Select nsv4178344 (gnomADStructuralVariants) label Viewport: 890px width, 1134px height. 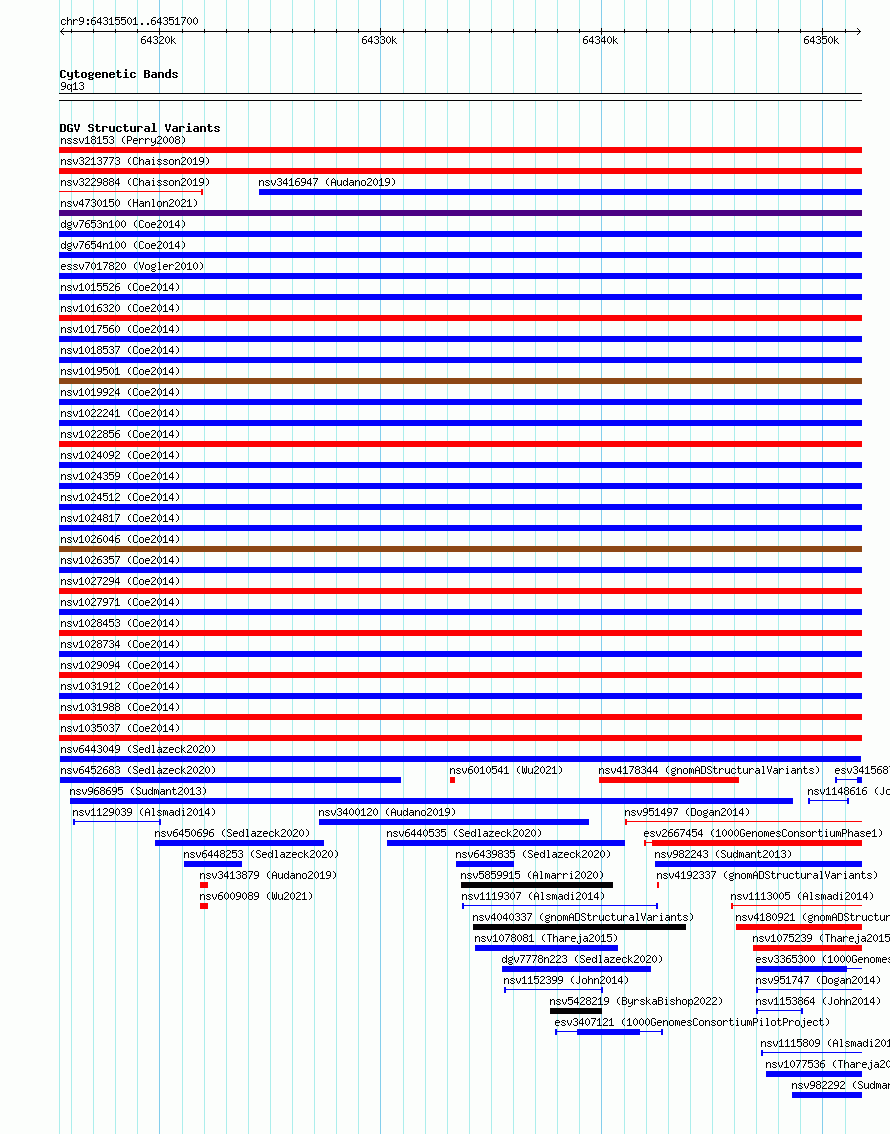(x=709, y=770)
